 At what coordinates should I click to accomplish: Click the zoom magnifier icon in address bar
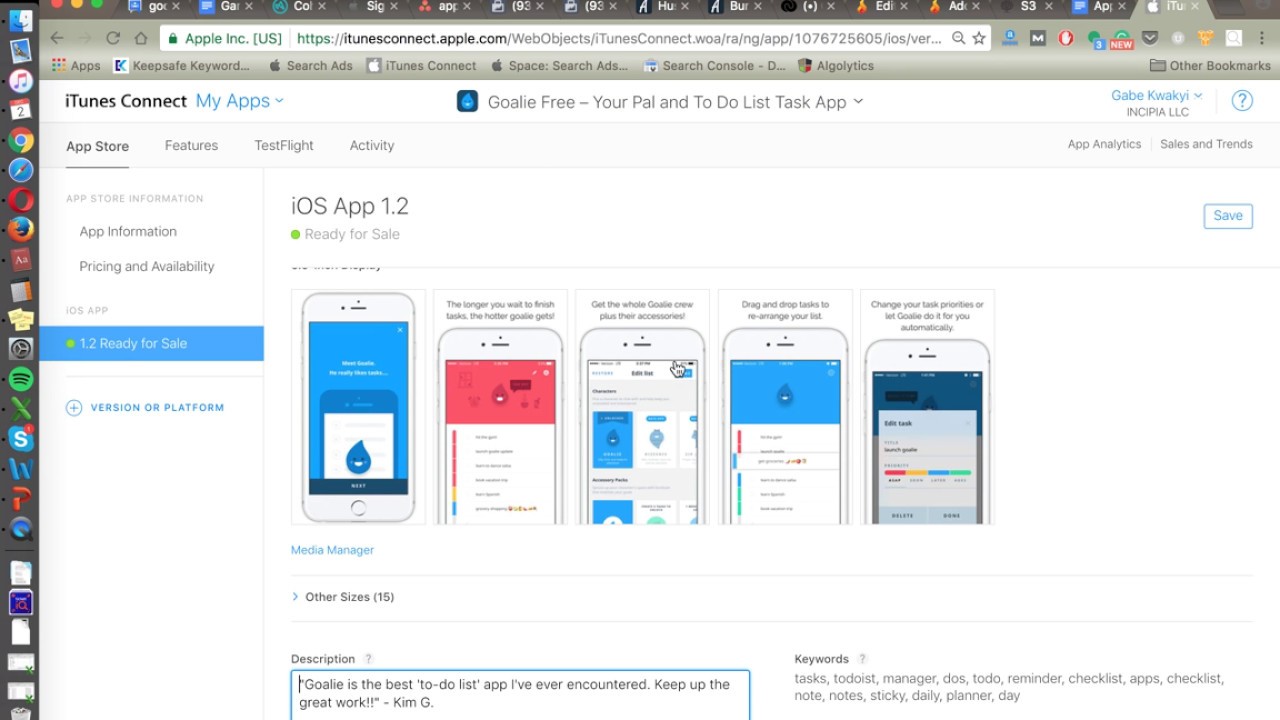[x=958, y=39]
